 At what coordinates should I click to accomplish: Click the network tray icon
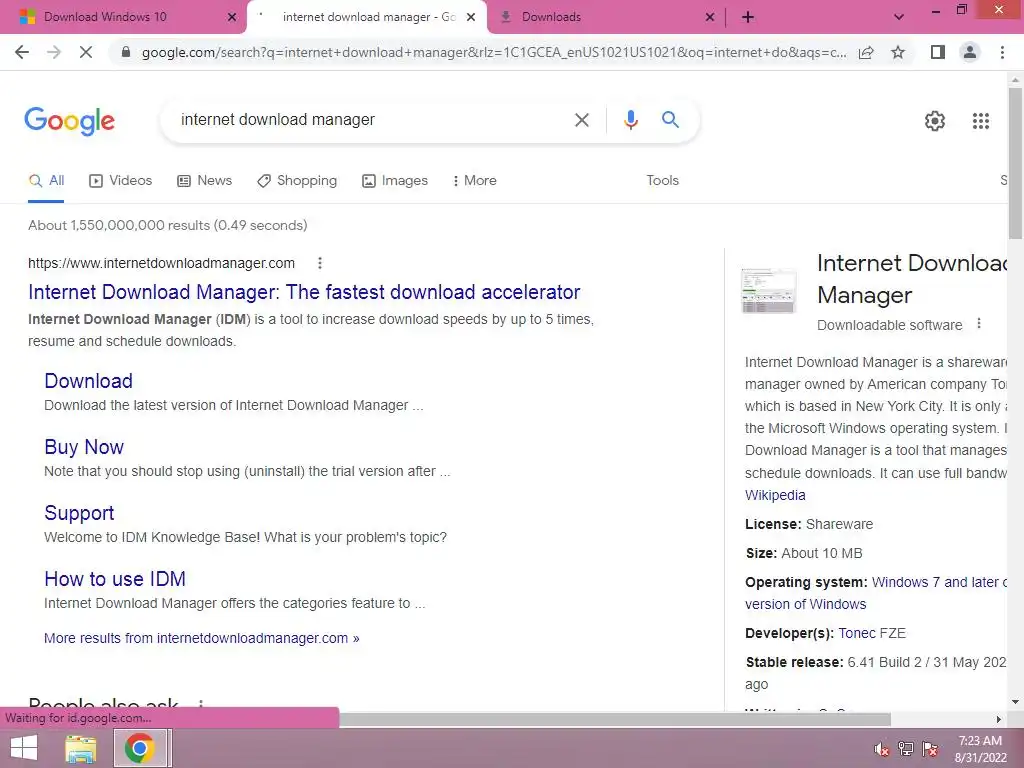click(x=906, y=749)
